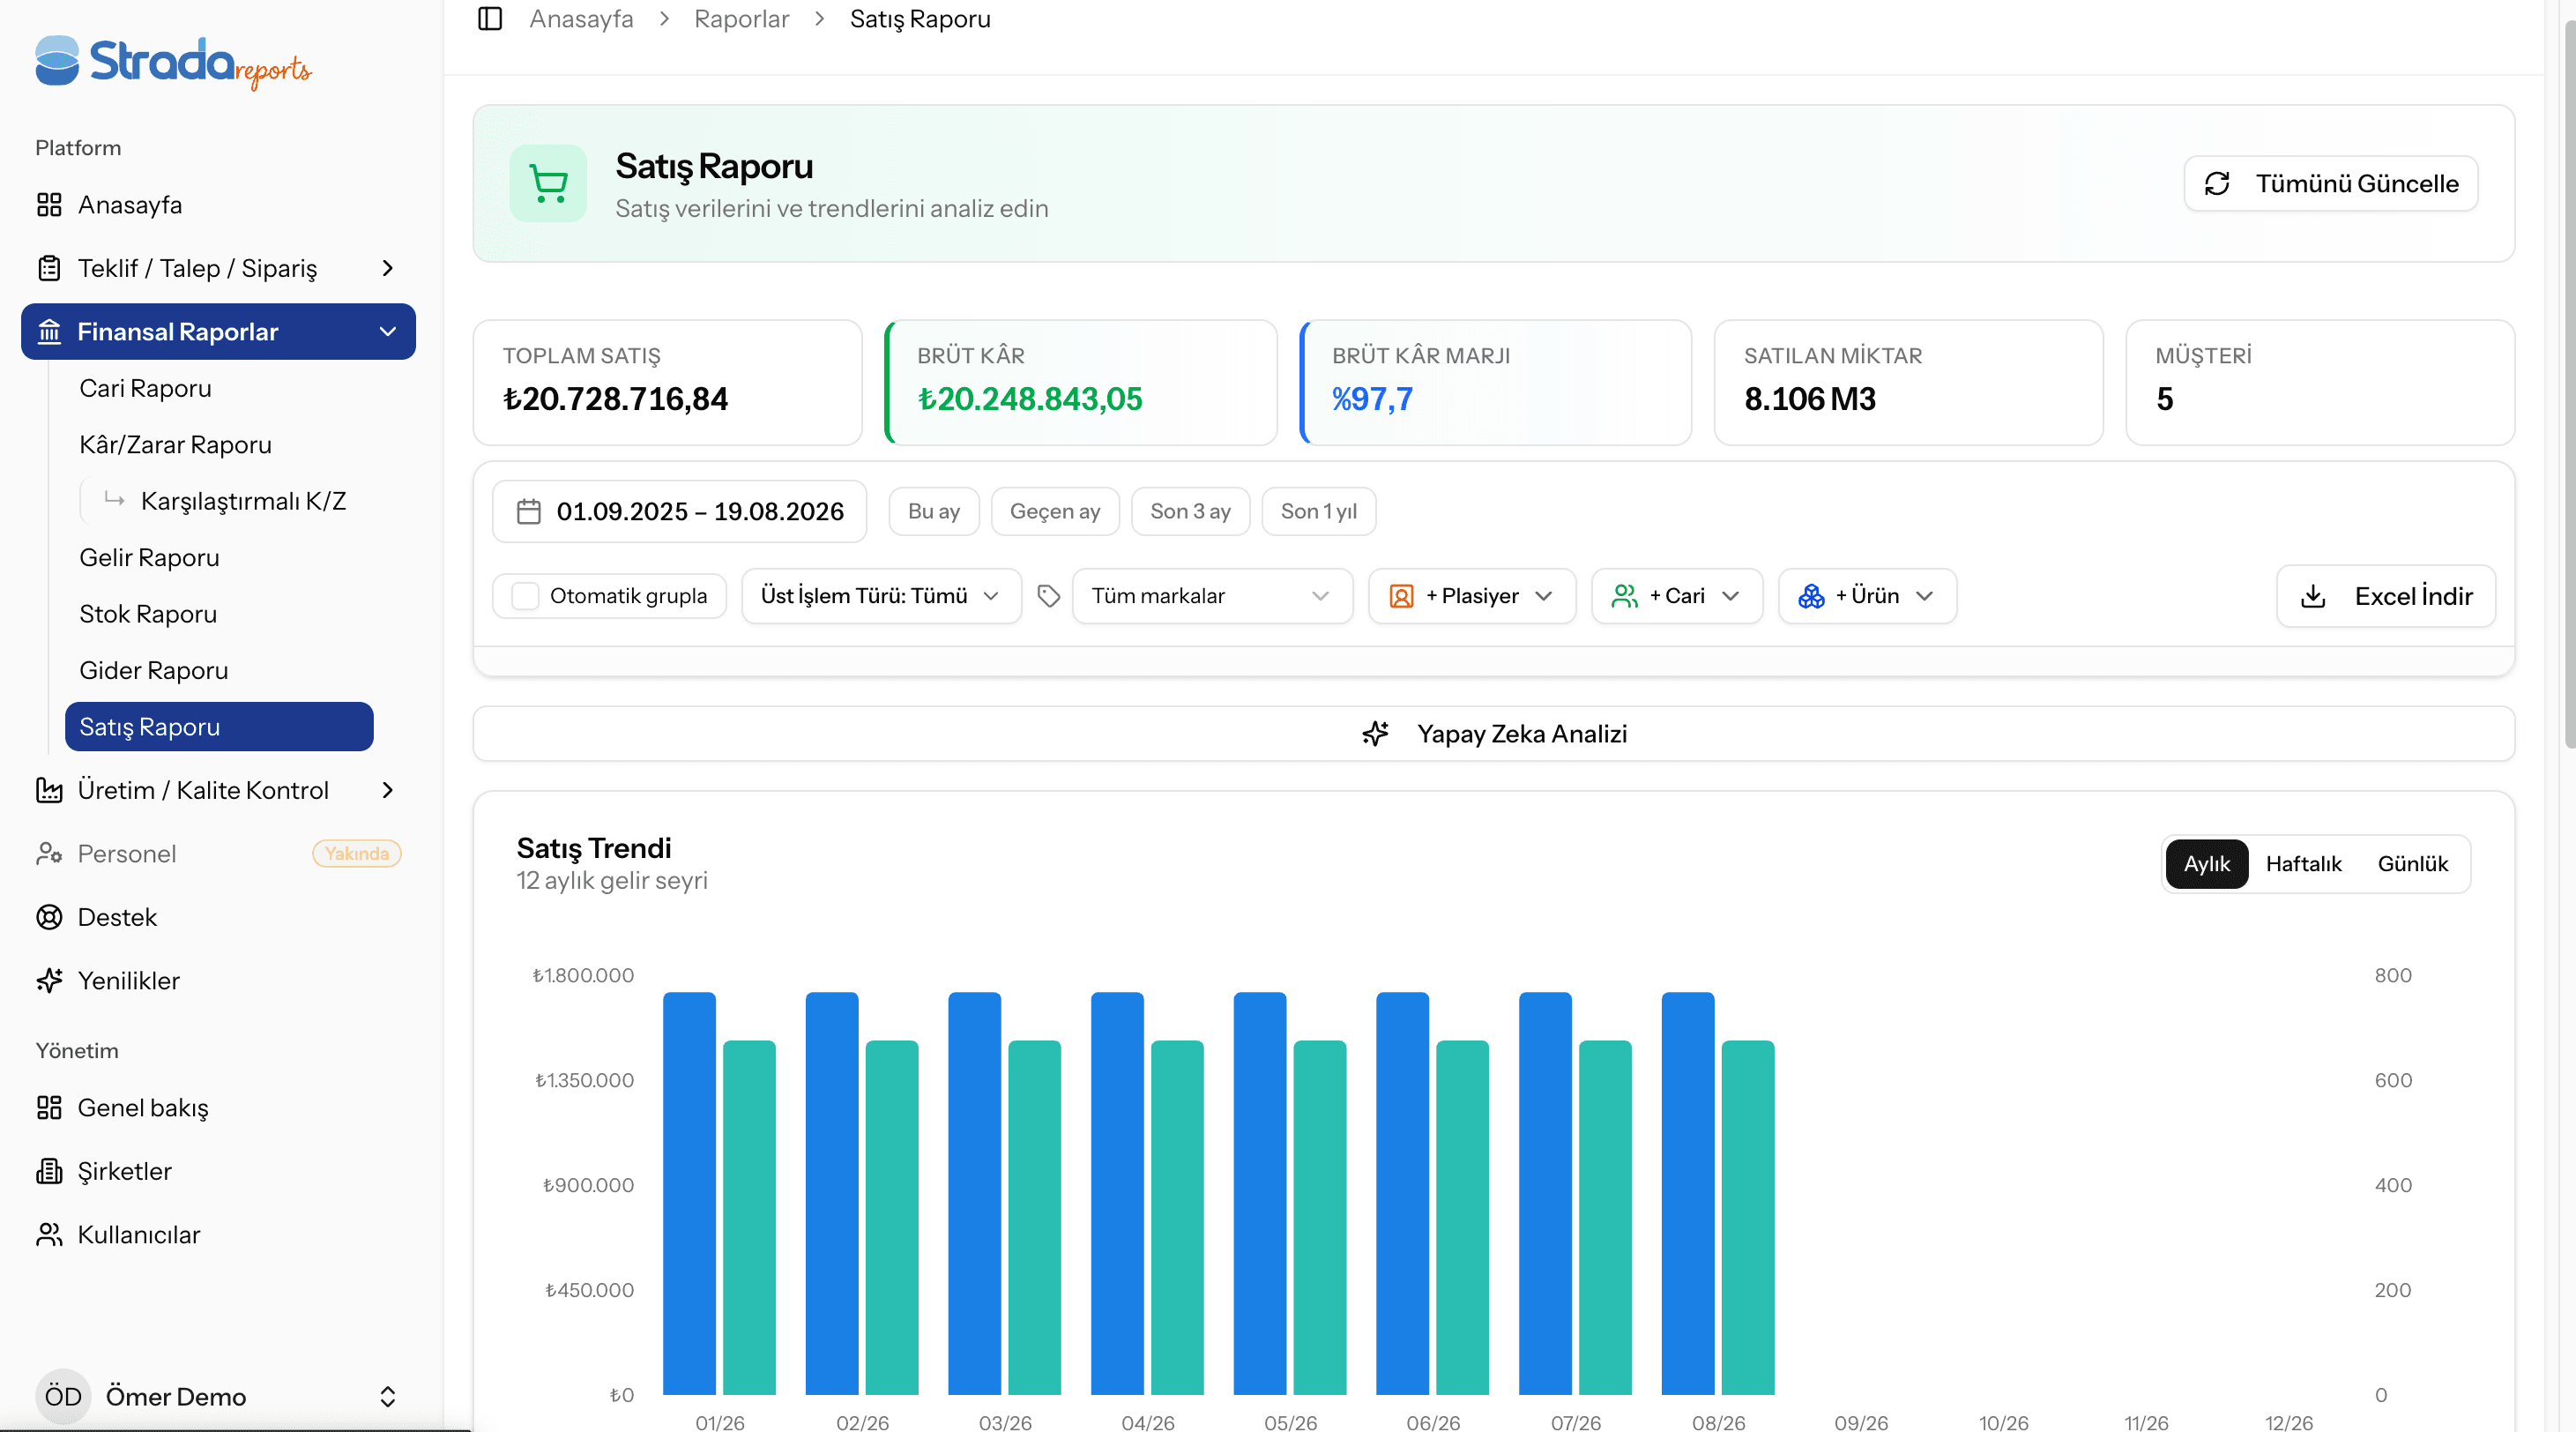Screen dimensions: 2576x1432
Task: Select the Bu ay quick range
Action: click(934, 512)
